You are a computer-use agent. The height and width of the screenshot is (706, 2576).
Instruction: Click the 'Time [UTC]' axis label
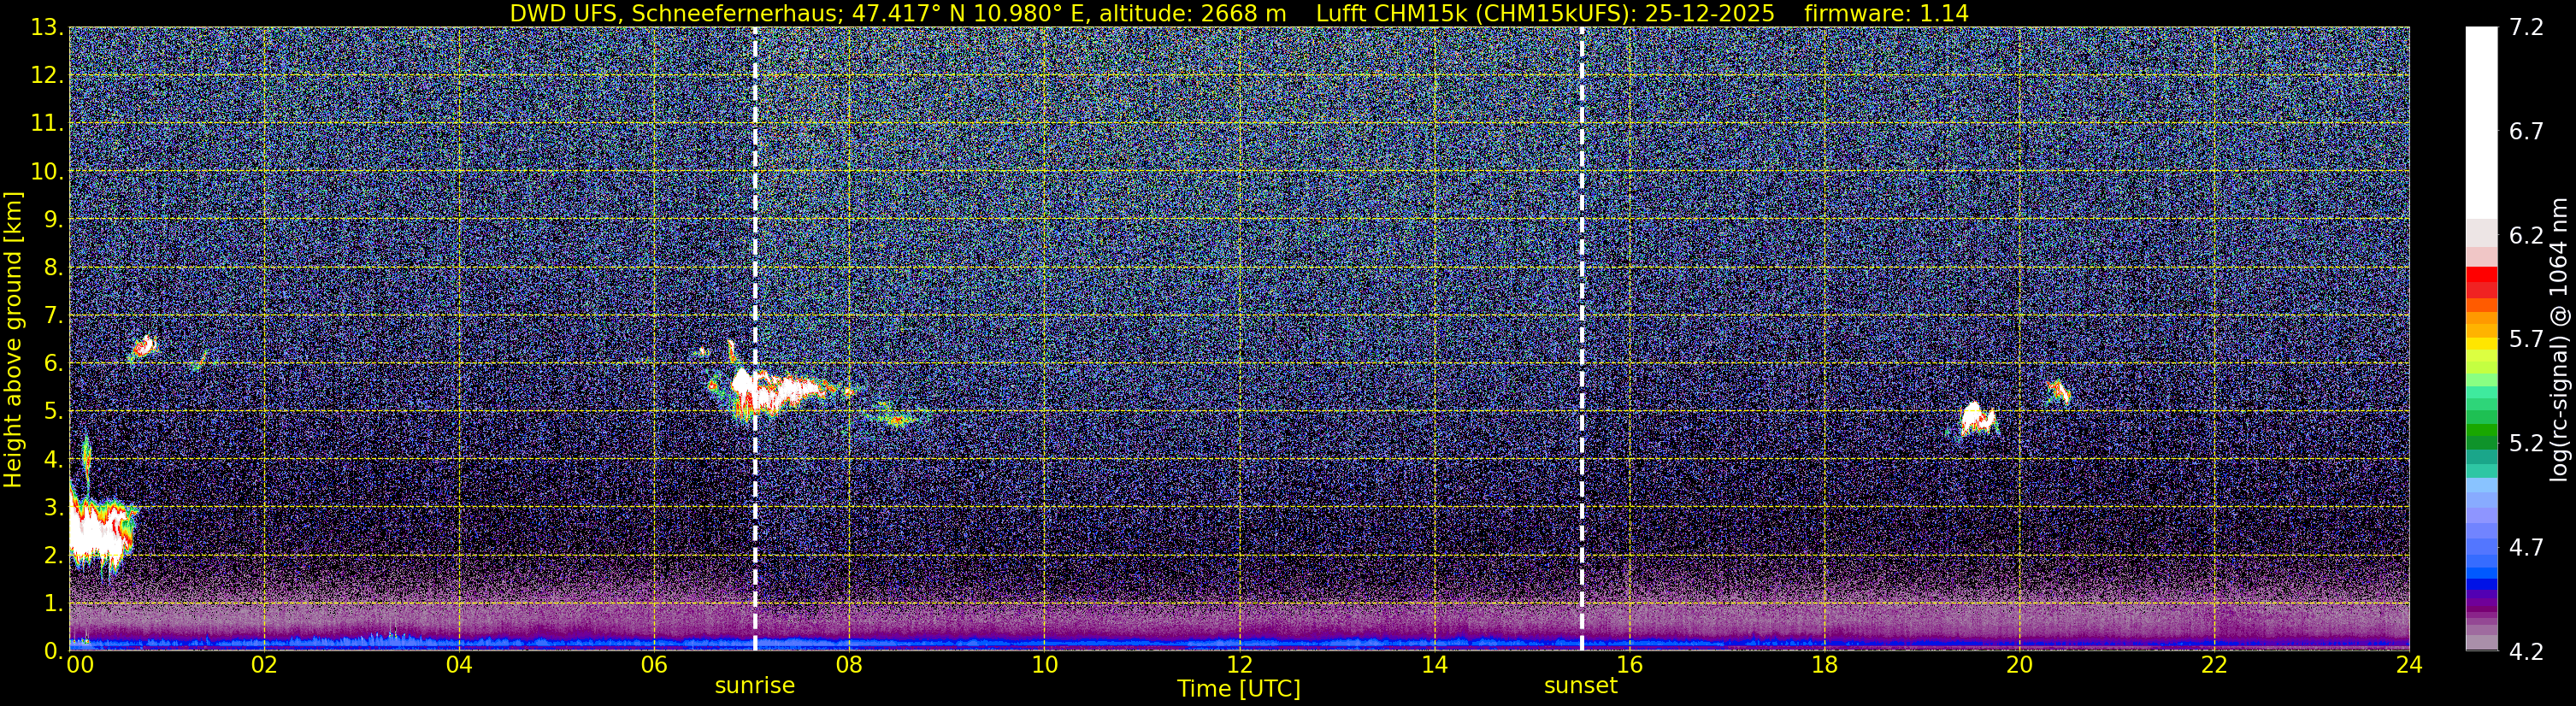(1239, 688)
